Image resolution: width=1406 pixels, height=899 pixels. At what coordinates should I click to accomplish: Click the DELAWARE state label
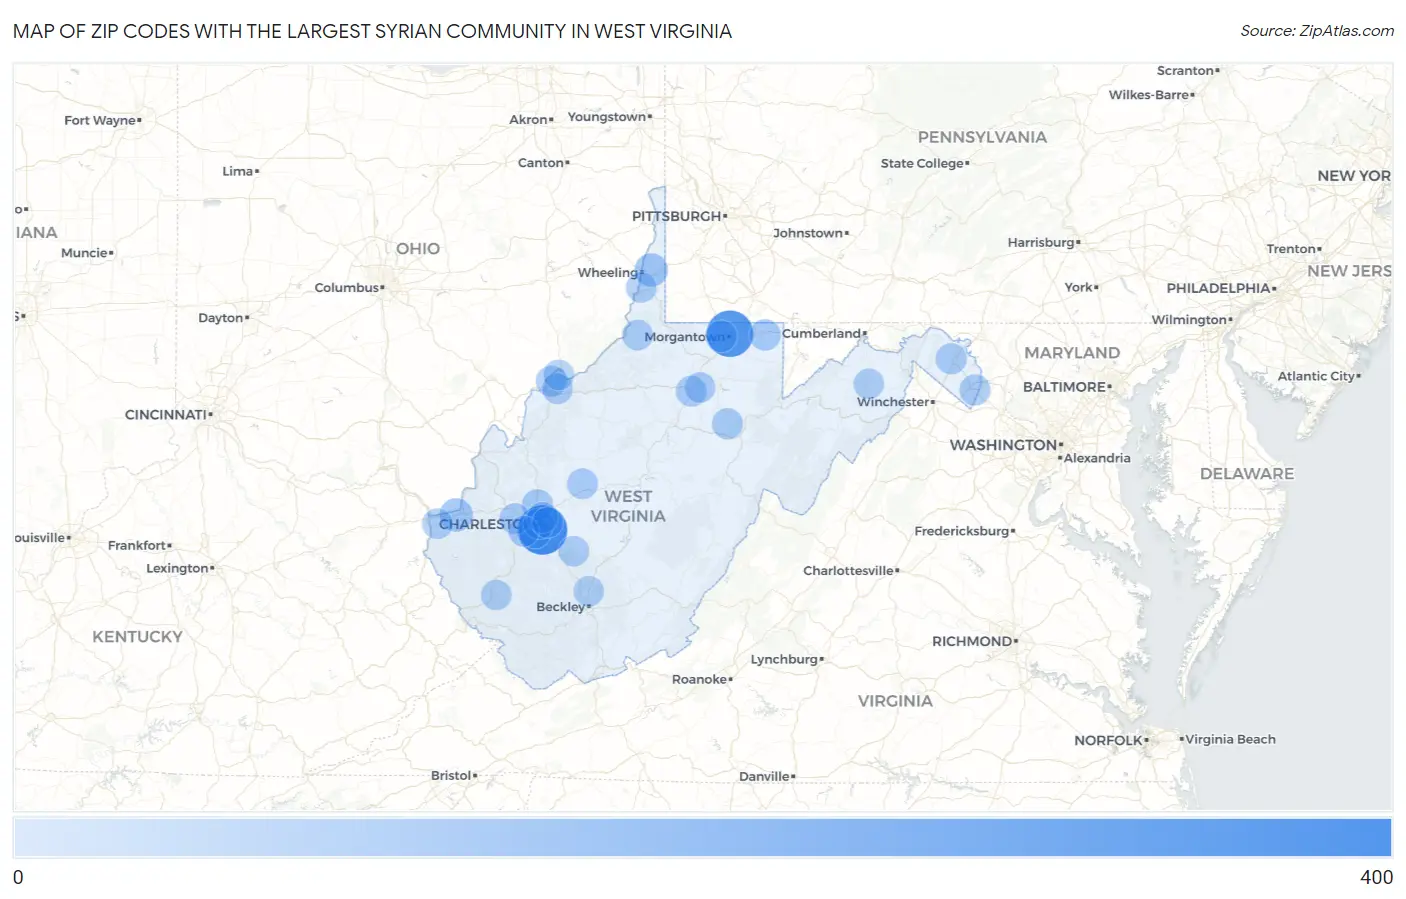coord(1247,474)
